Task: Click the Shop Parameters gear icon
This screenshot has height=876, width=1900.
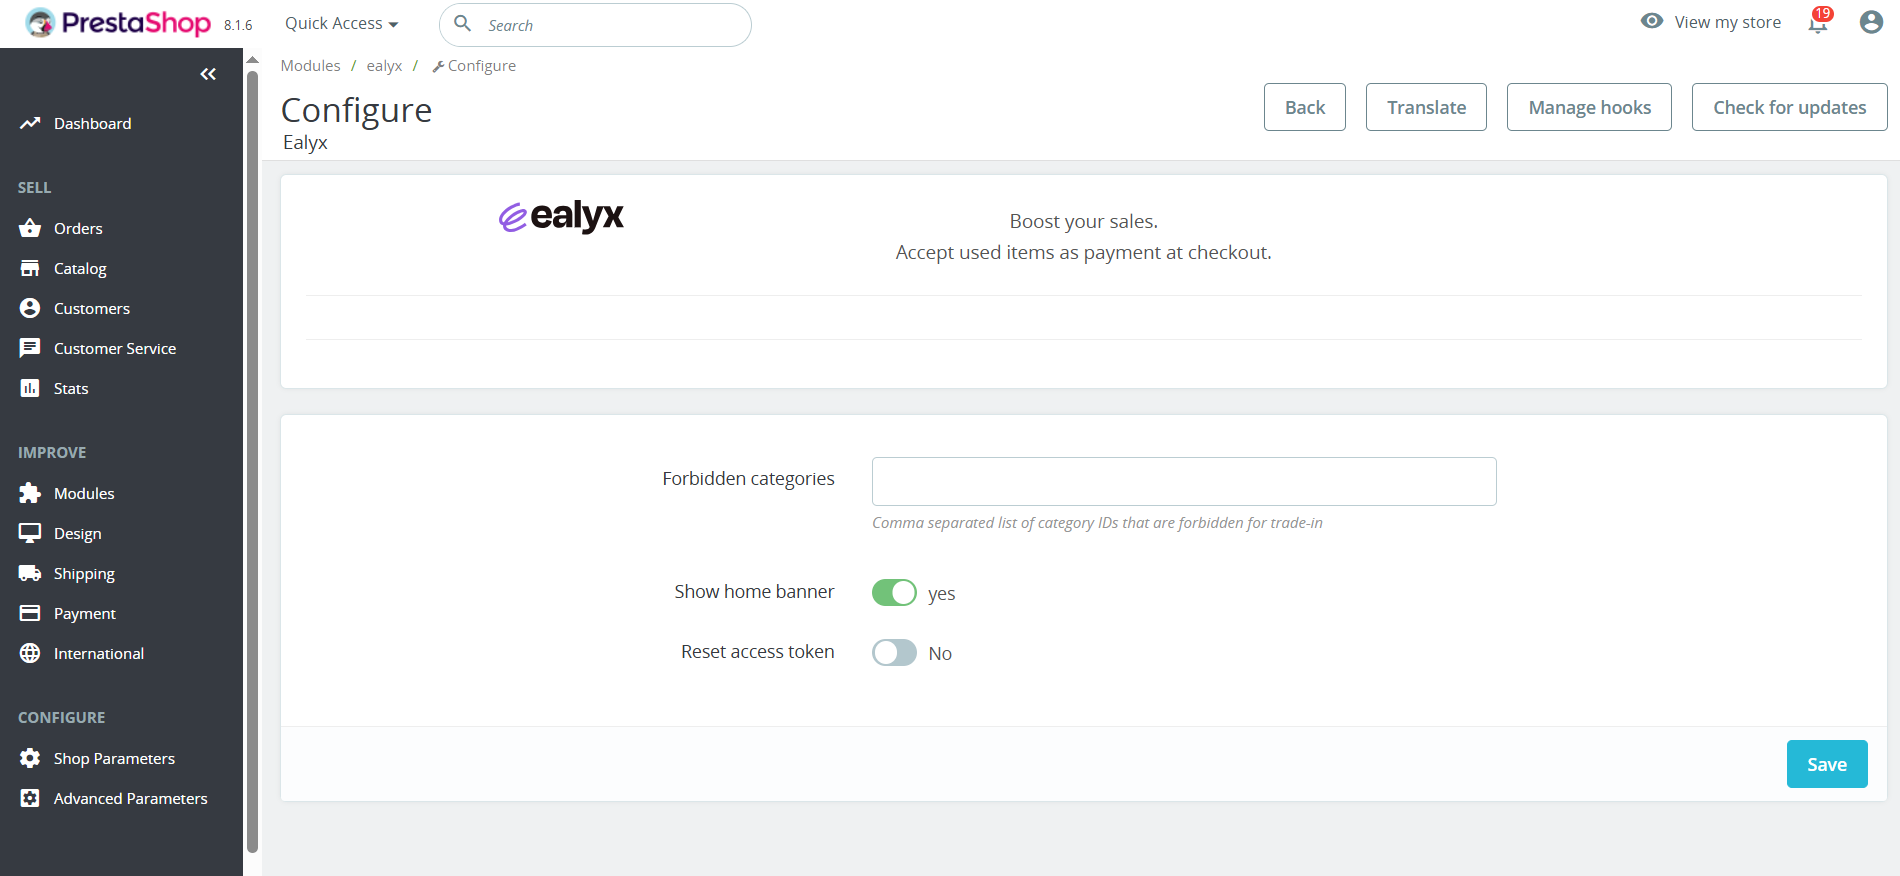Action: click(x=30, y=758)
